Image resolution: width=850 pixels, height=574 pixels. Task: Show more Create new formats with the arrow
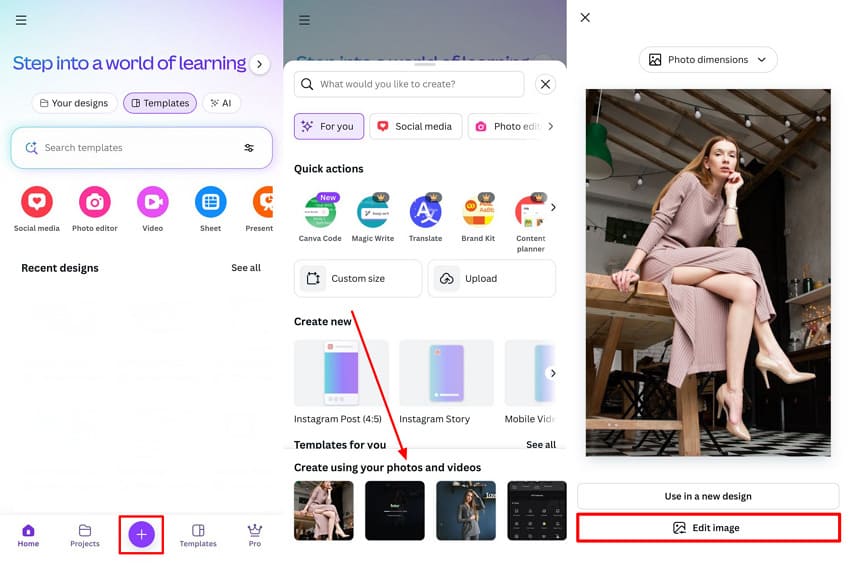pyautogui.click(x=553, y=373)
